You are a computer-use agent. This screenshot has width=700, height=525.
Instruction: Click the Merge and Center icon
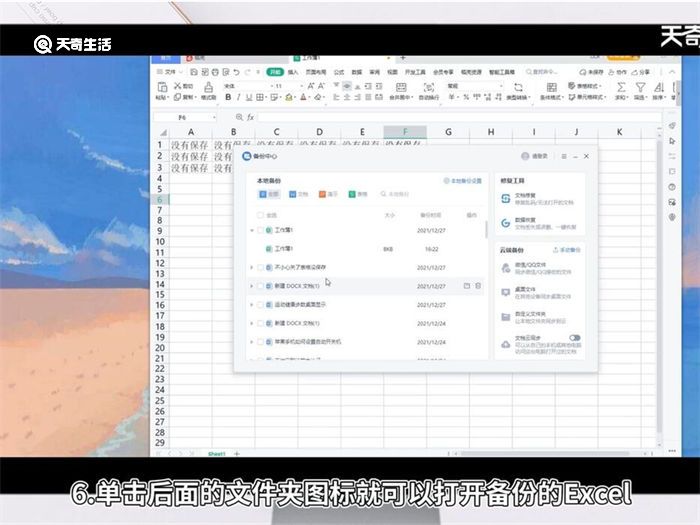pos(401,87)
